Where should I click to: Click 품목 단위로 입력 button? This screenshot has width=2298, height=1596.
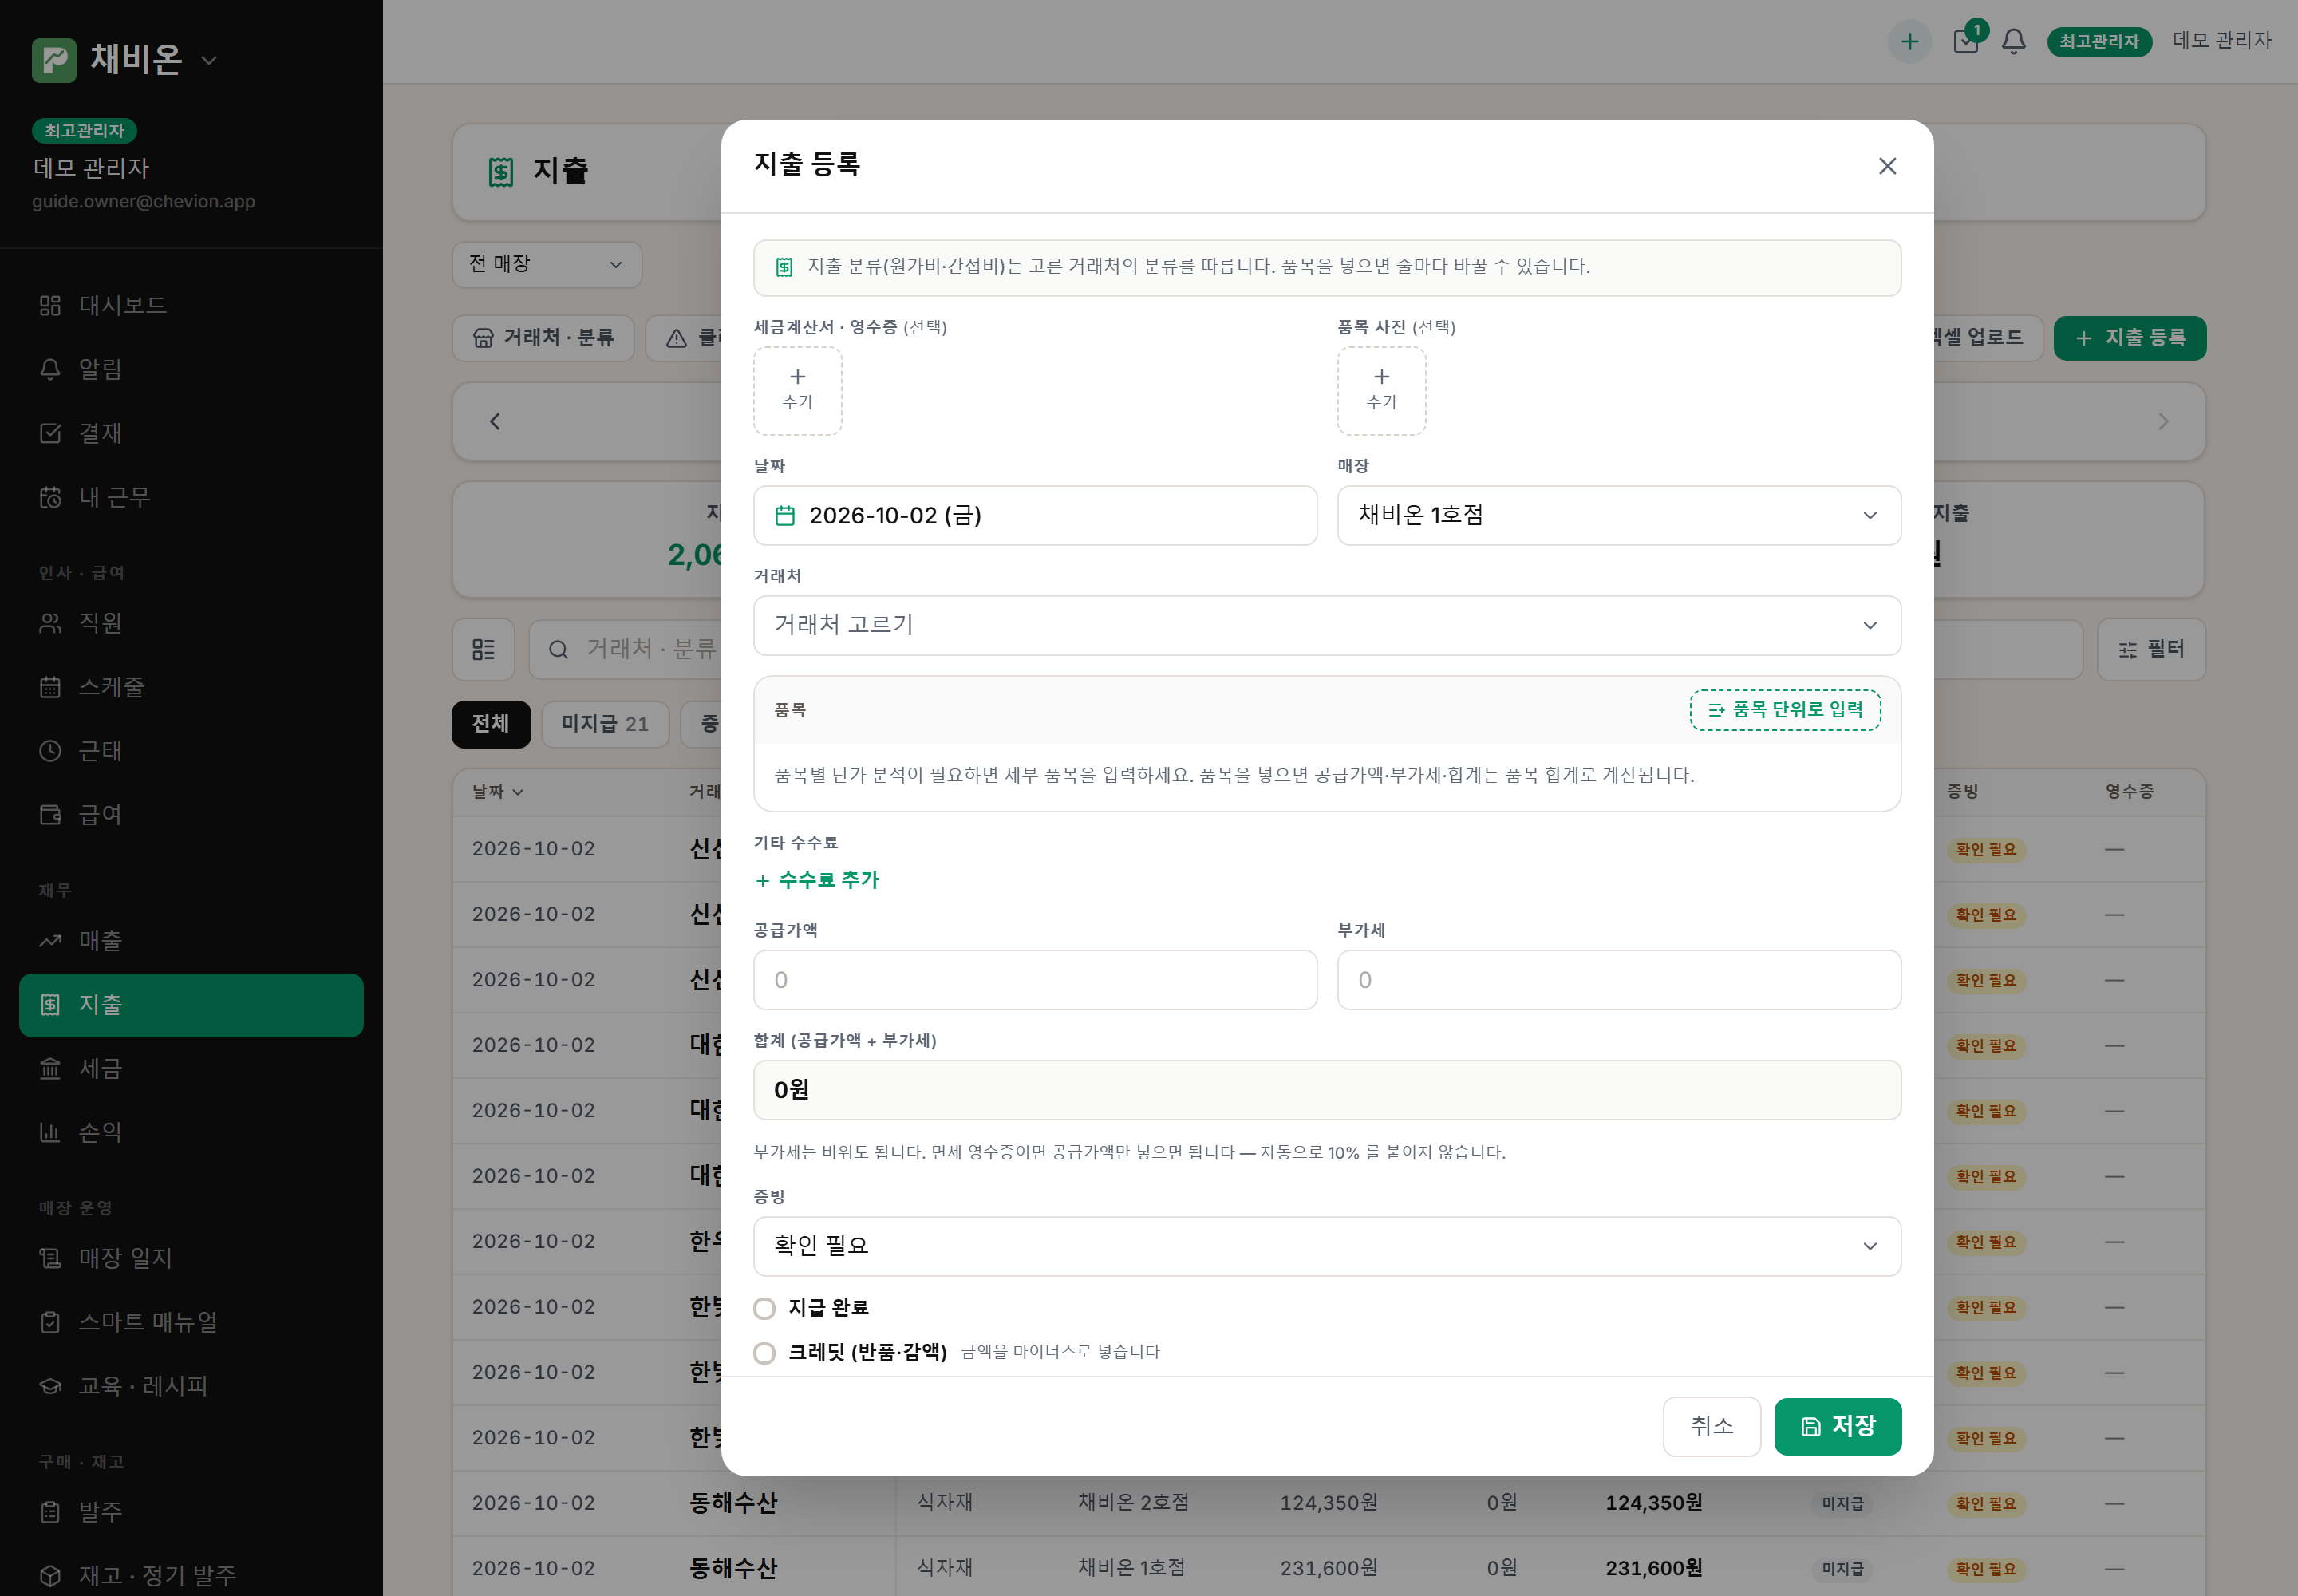pos(1785,710)
